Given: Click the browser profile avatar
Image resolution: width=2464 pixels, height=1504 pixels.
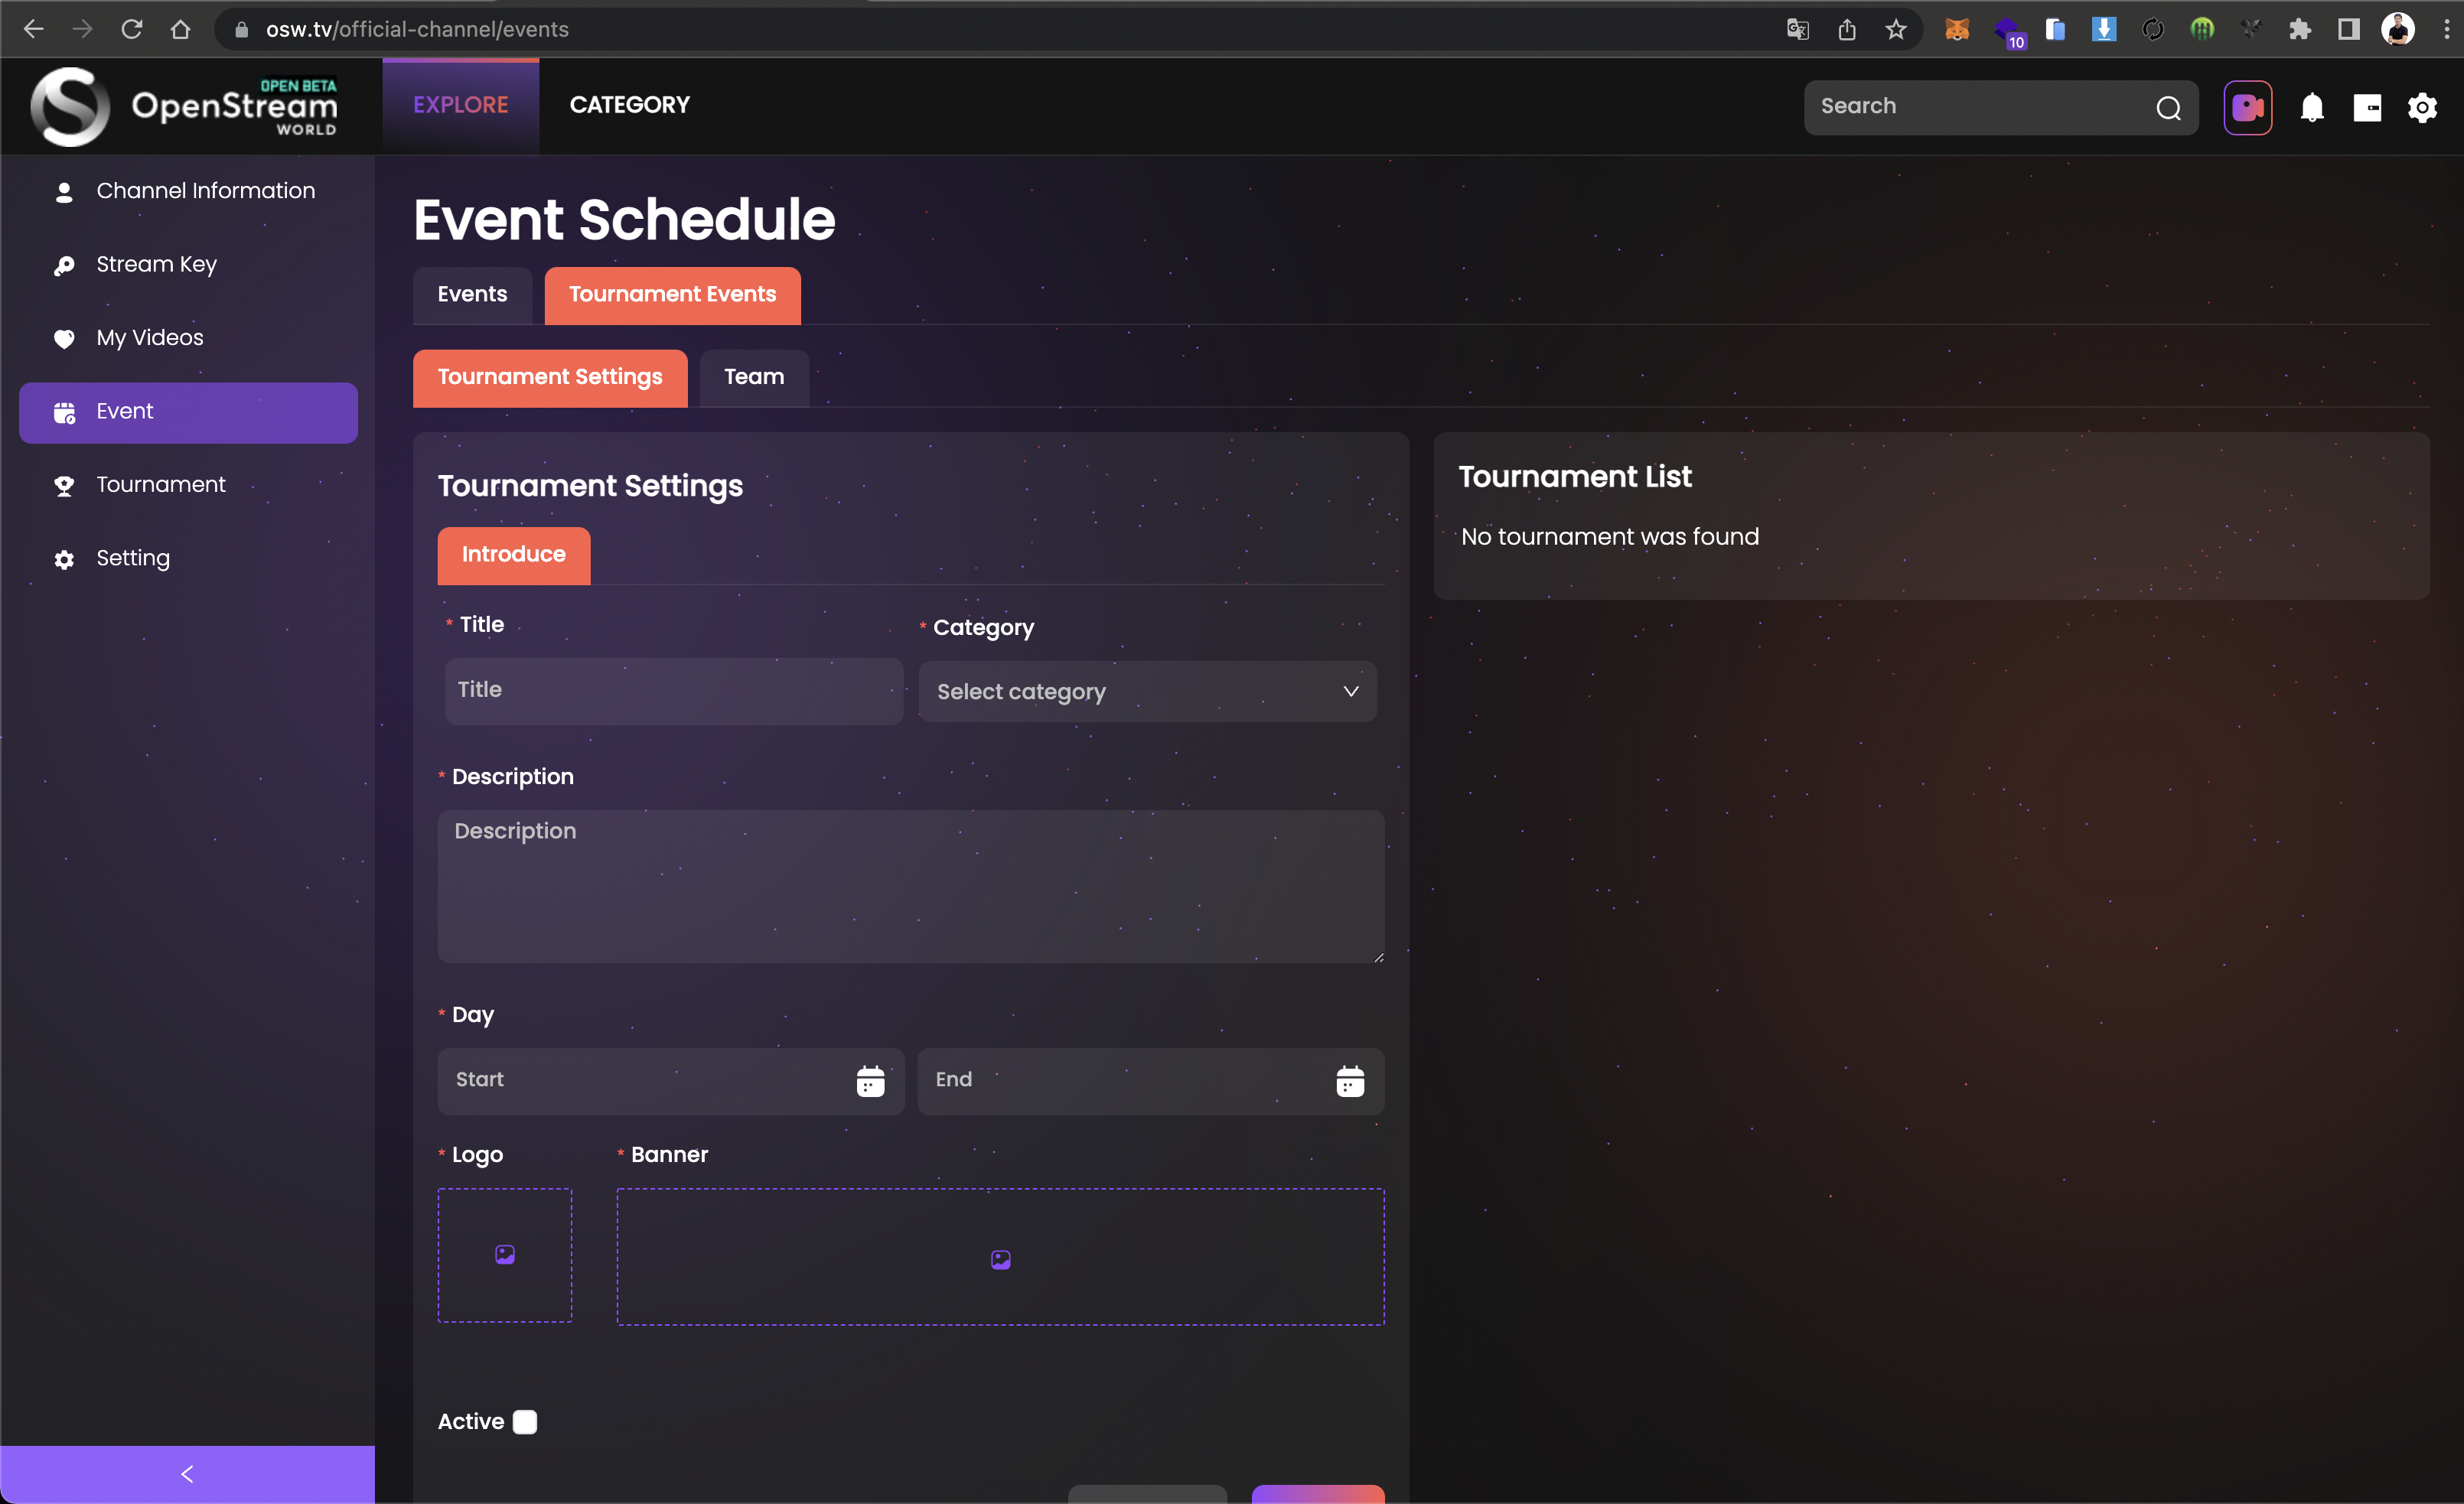Looking at the screenshot, I should [x=2398, y=29].
